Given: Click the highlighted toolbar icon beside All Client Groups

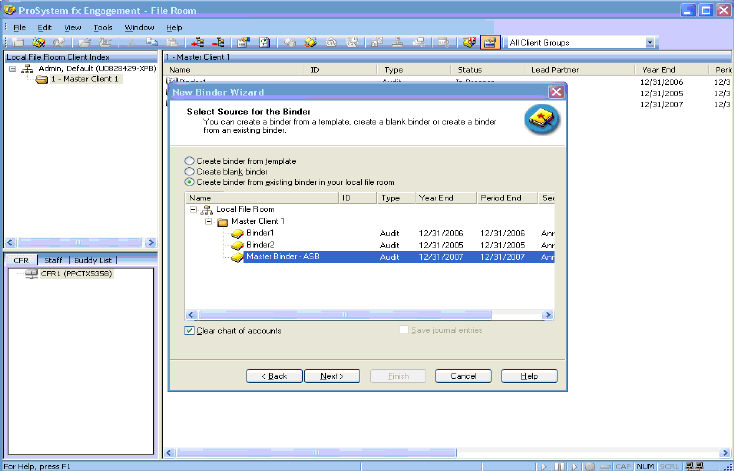Looking at the screenshot, I should pyautogui.click(x=490, y=43).
